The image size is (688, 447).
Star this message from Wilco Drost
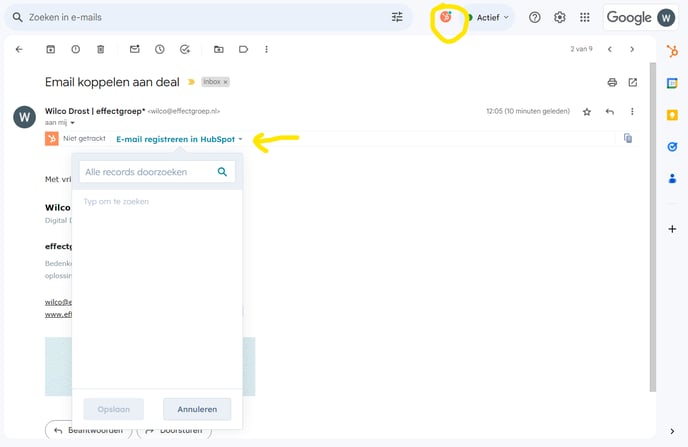click(587, 112)
